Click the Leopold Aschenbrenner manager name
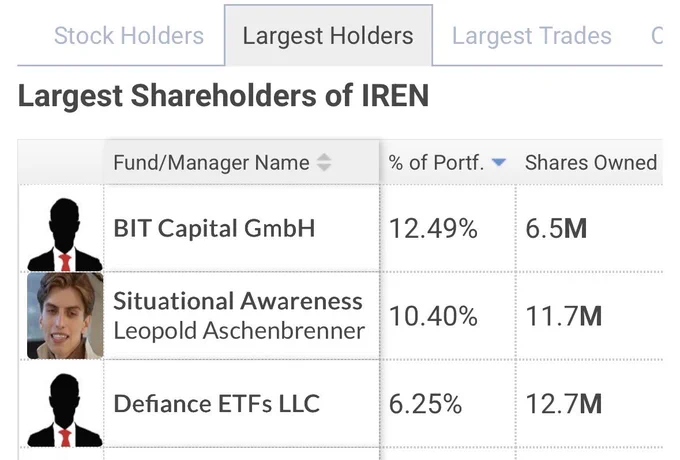Viewport: 680px width, 460px height. pos(239,331)
